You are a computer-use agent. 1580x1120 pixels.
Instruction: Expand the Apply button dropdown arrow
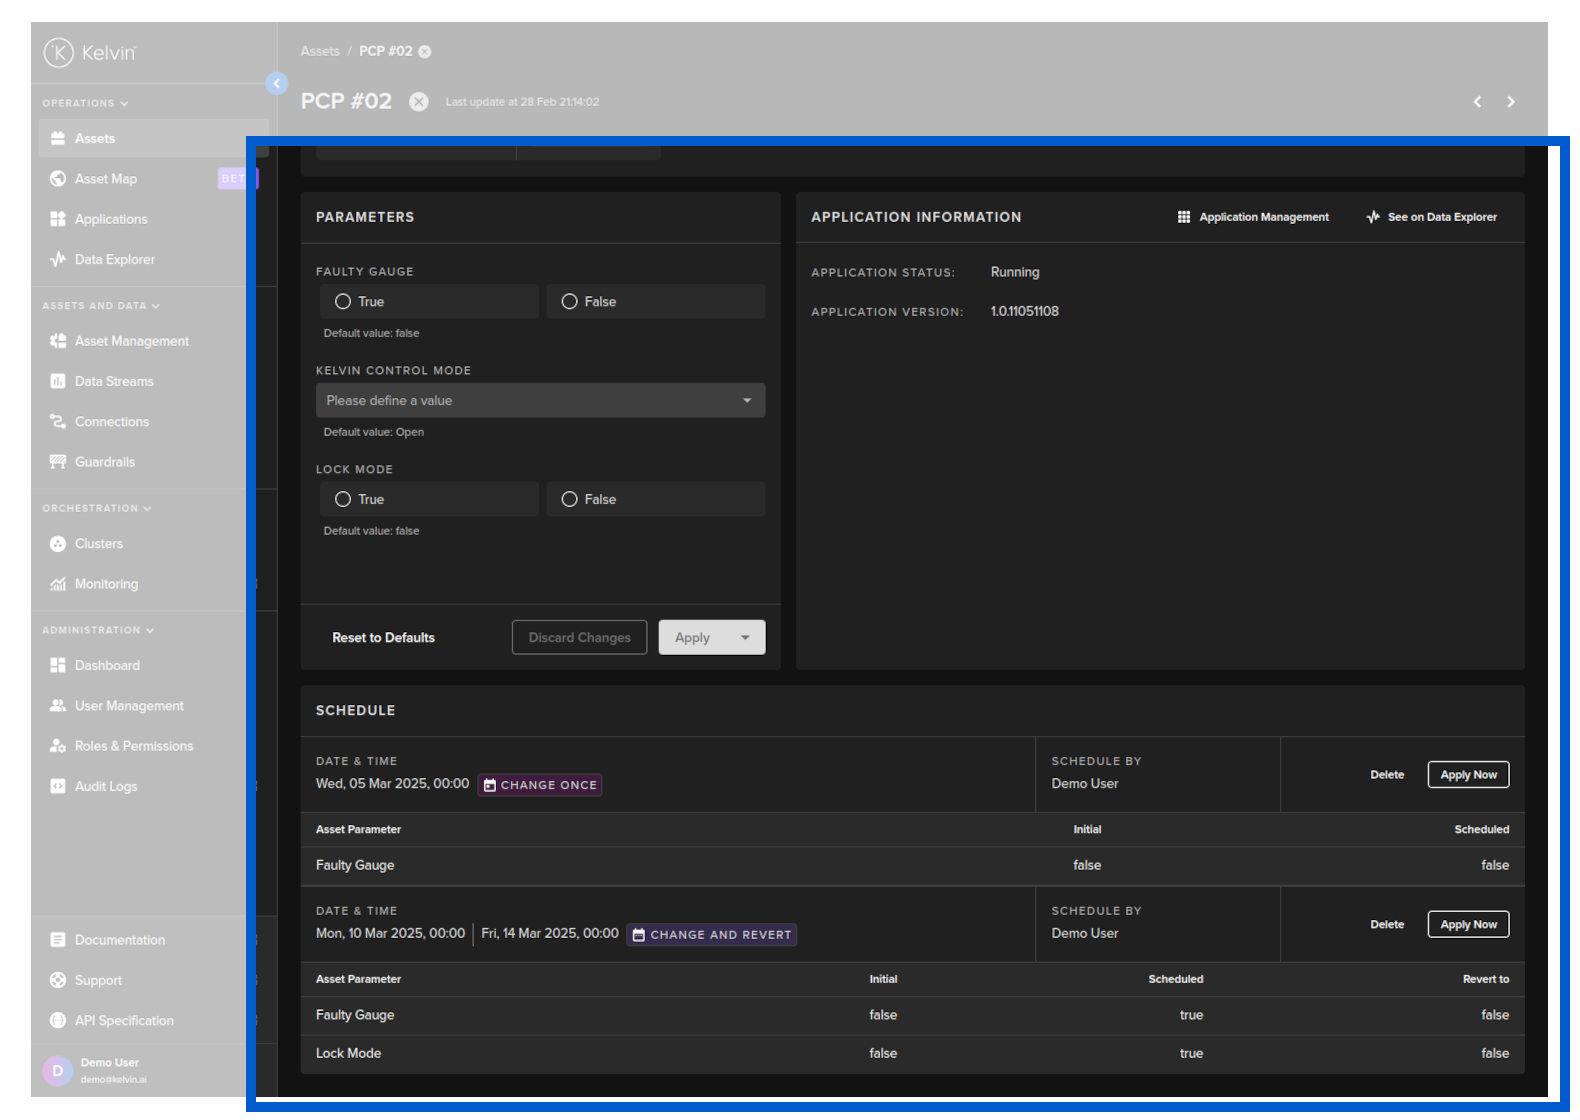coord(745,638)
